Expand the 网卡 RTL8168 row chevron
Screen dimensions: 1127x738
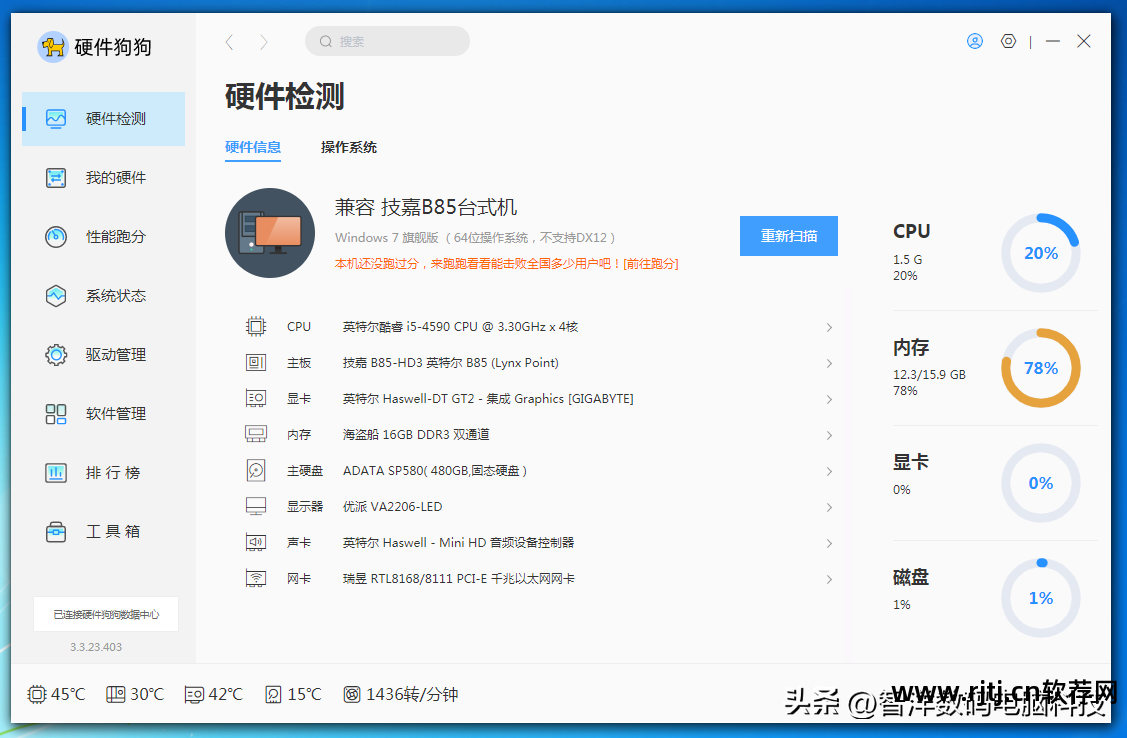(829, 579)
